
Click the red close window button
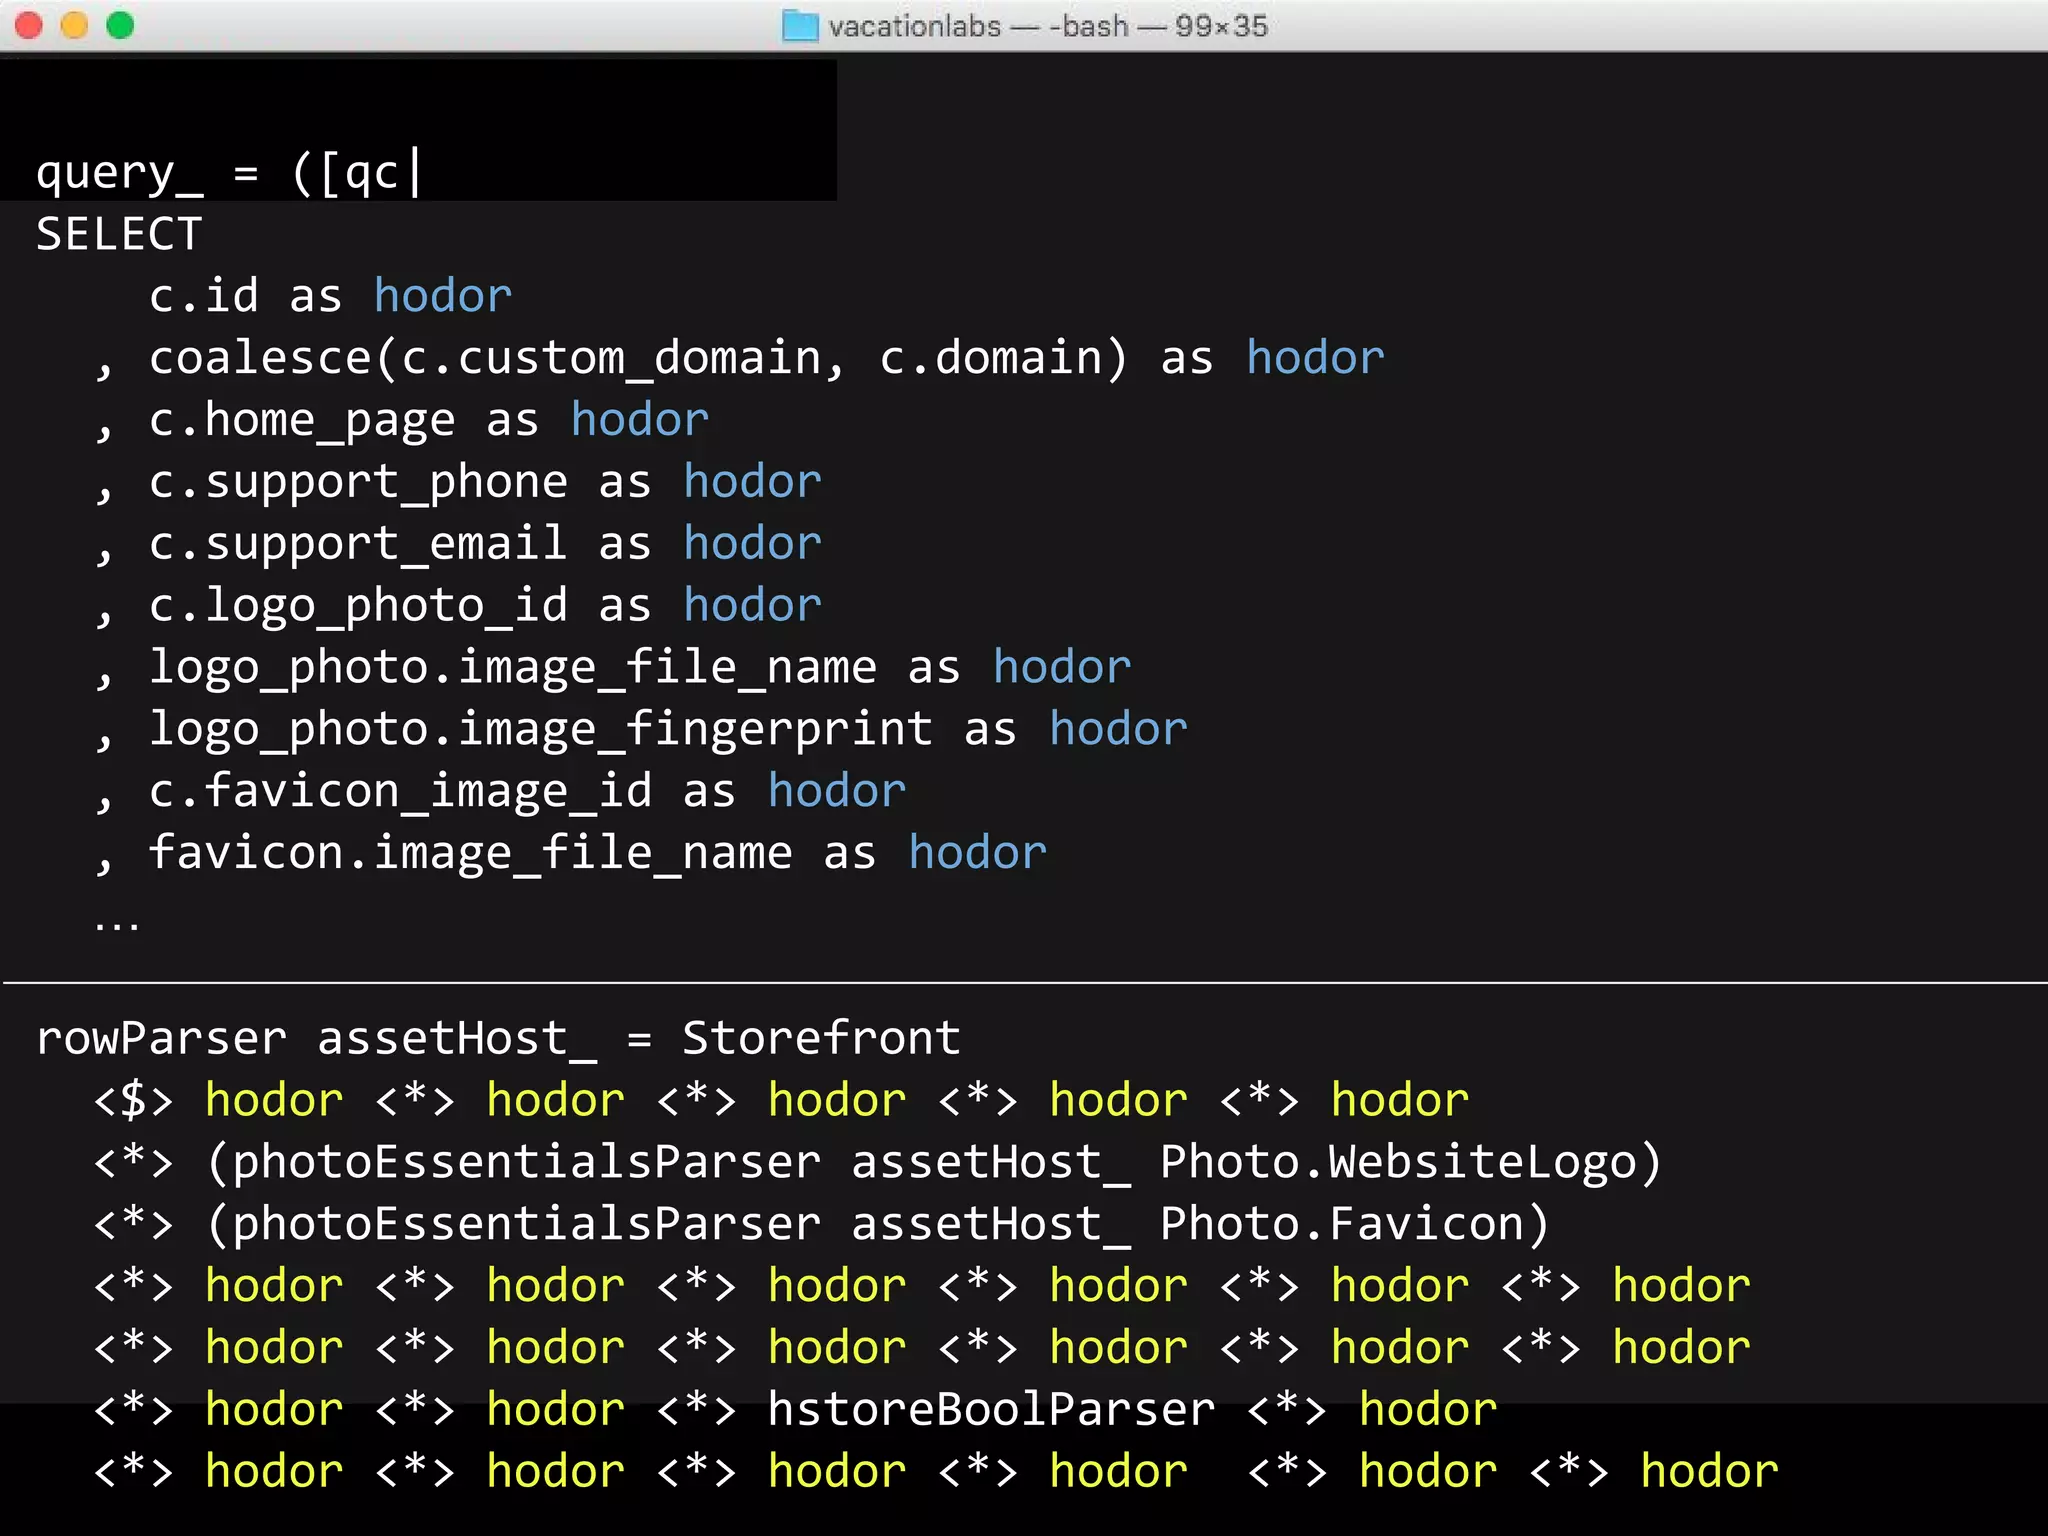[x=29, y=25]
